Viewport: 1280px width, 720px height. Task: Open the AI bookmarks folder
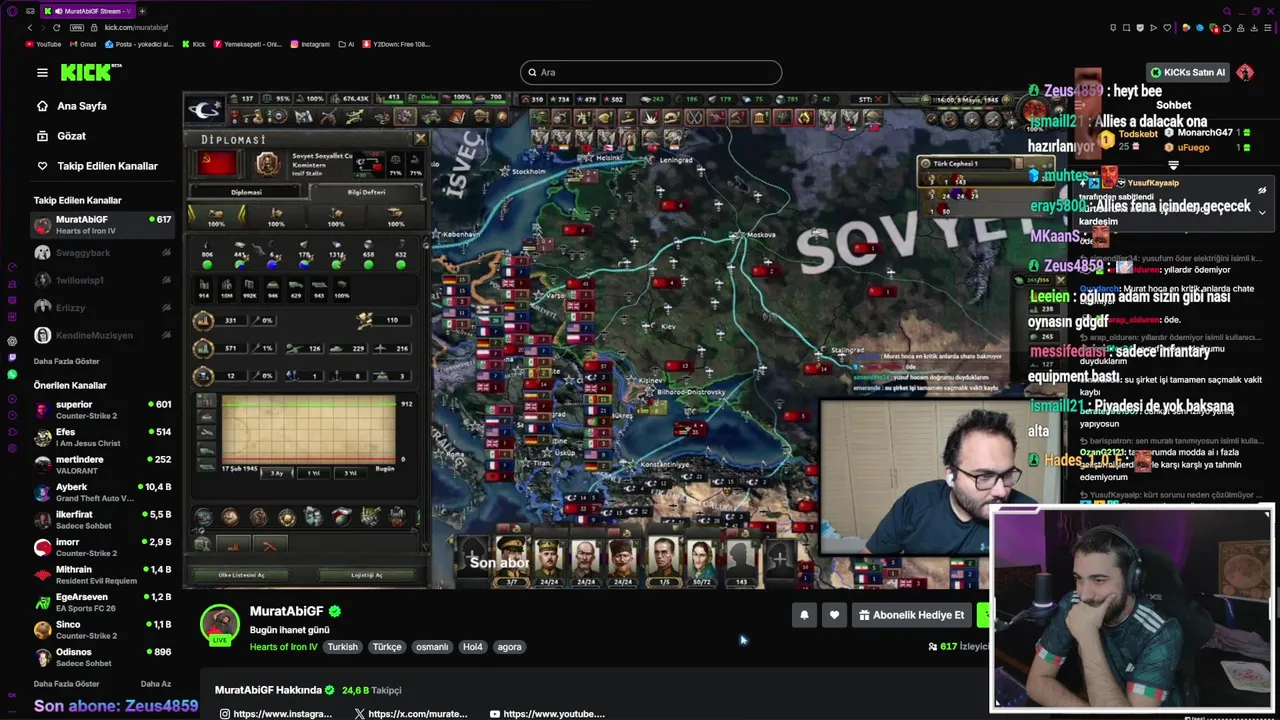coord(346,44)
